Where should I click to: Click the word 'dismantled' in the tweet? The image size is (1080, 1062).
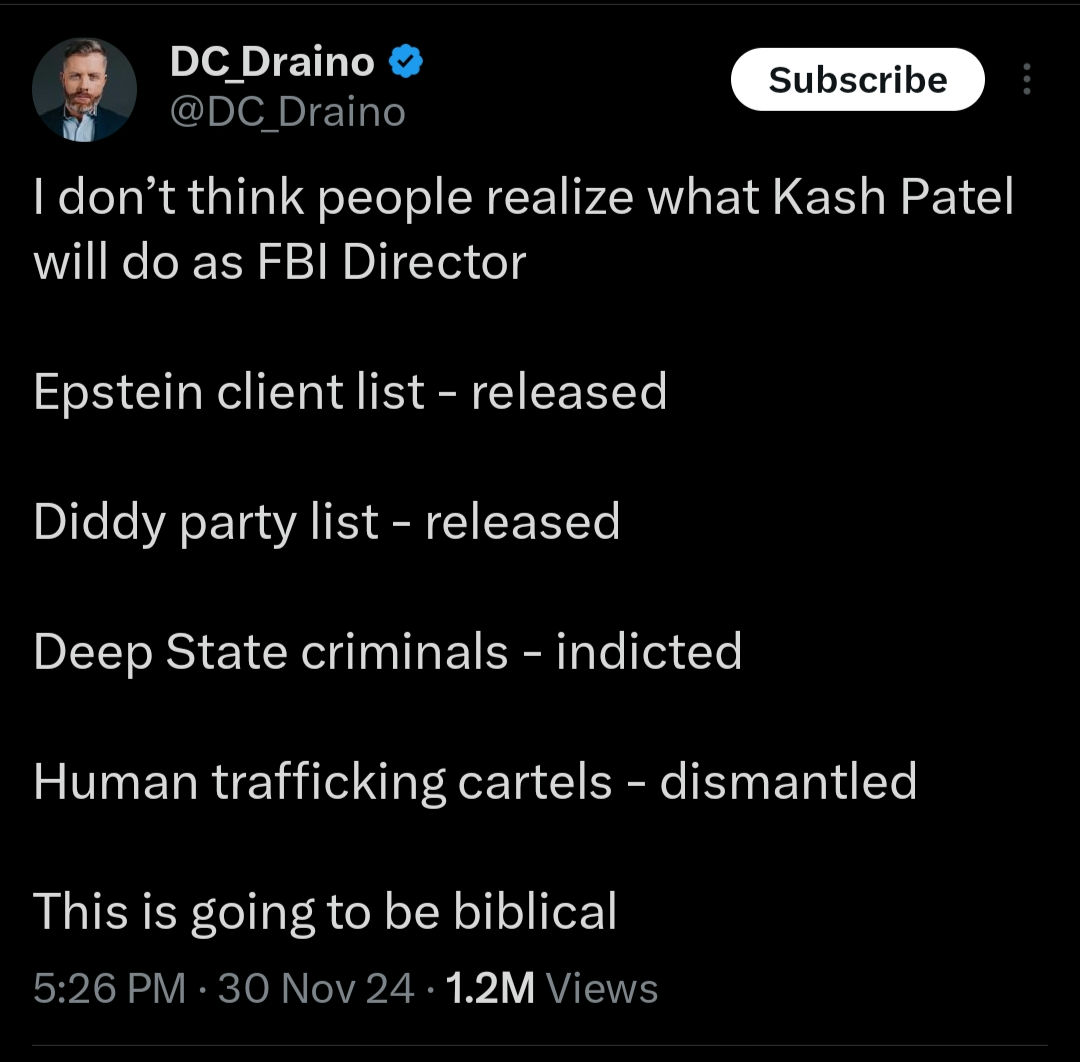(788, 781)
